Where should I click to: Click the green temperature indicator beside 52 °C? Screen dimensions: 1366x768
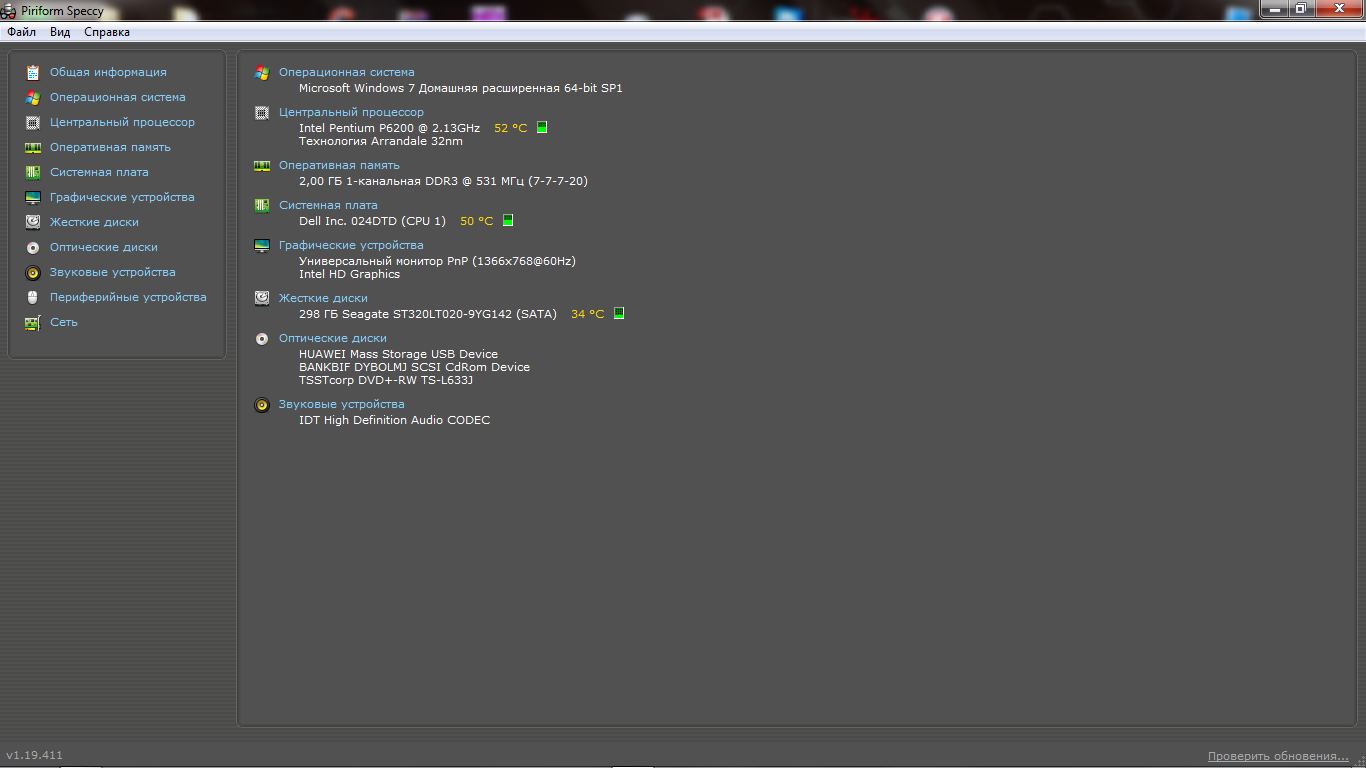(x=542, y=128)
